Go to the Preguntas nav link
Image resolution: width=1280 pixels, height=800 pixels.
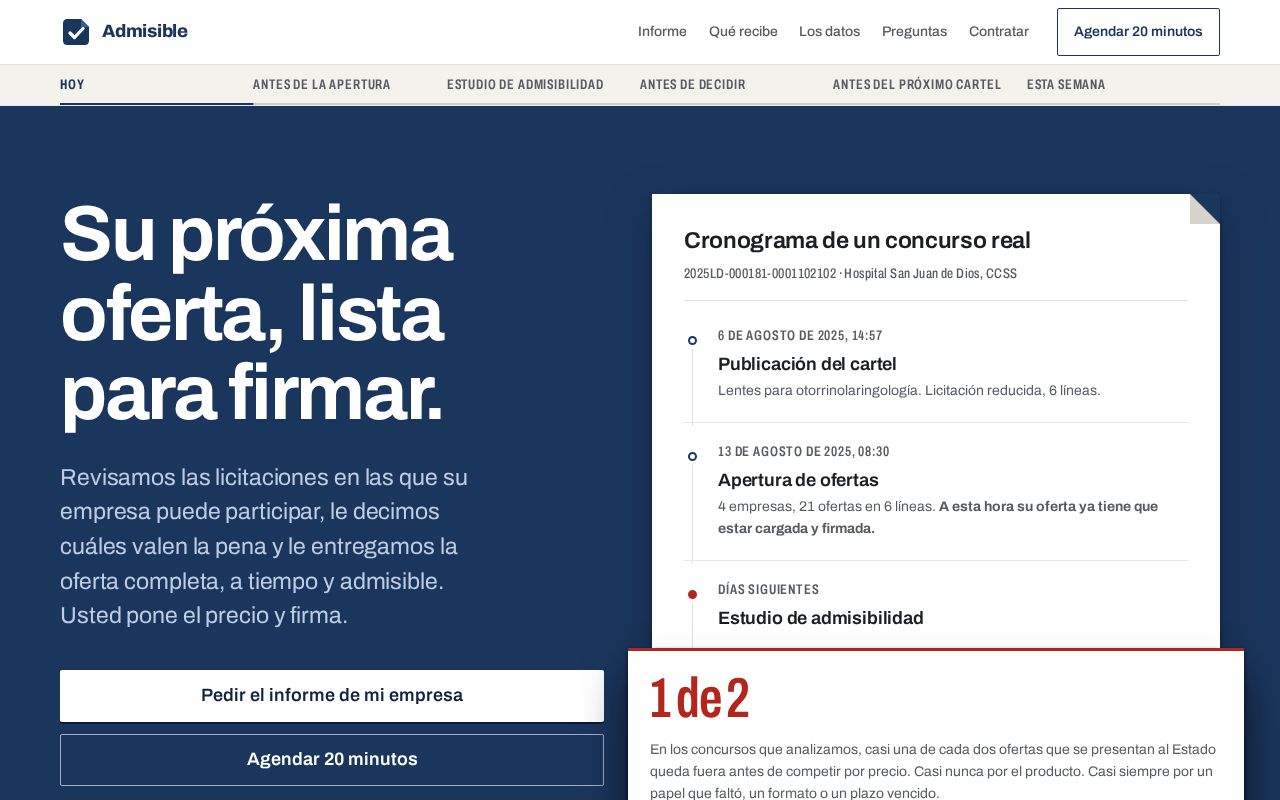(914, 31)
